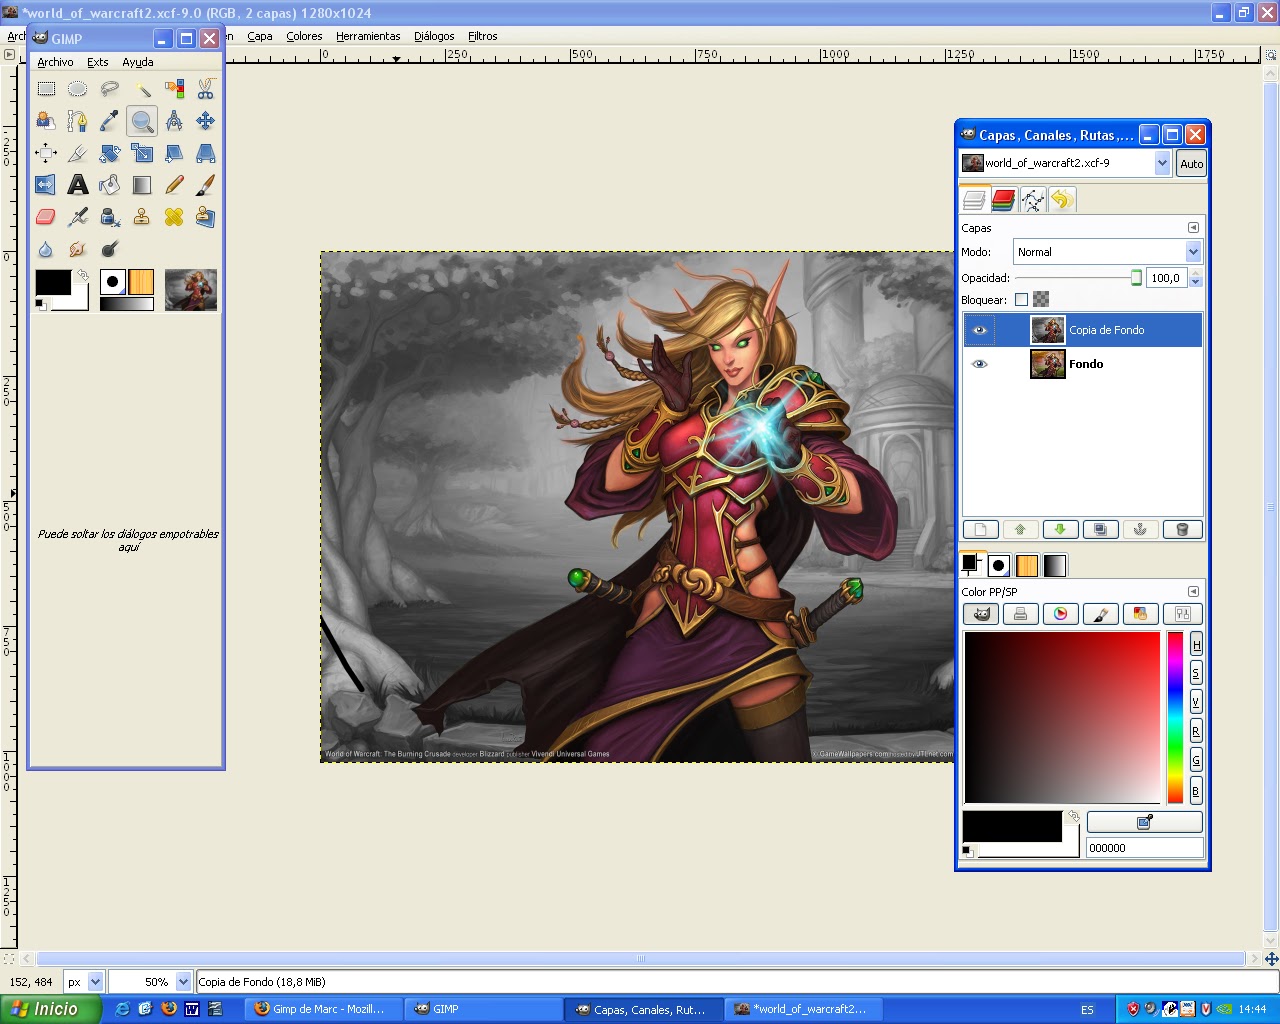Hide the Copia de Fondo layer
The image size is (1280, 1024).
[979, 330]
